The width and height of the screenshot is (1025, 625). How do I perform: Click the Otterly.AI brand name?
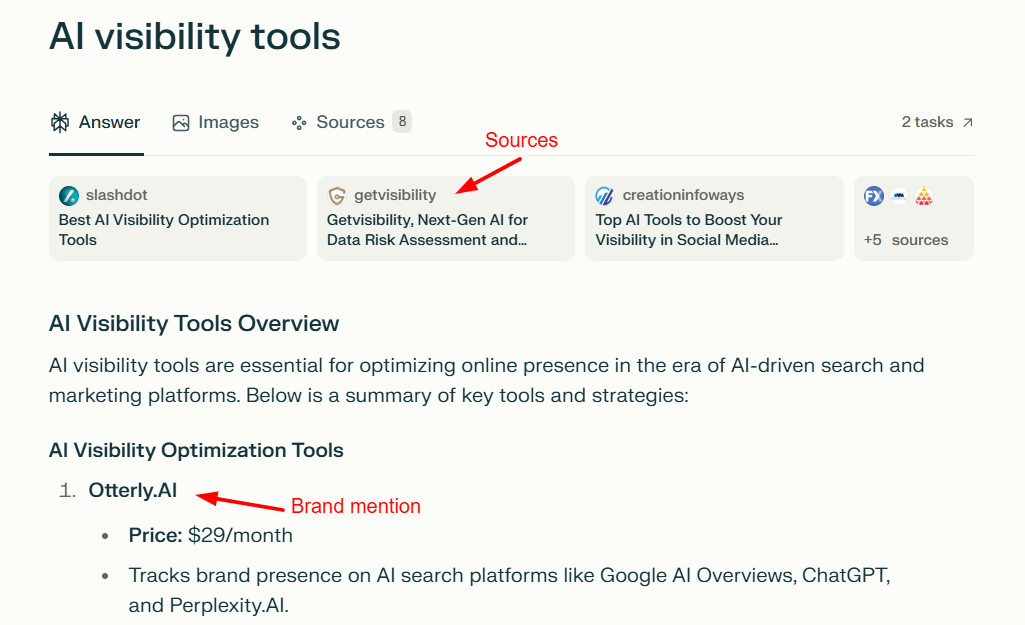point(133,490)
